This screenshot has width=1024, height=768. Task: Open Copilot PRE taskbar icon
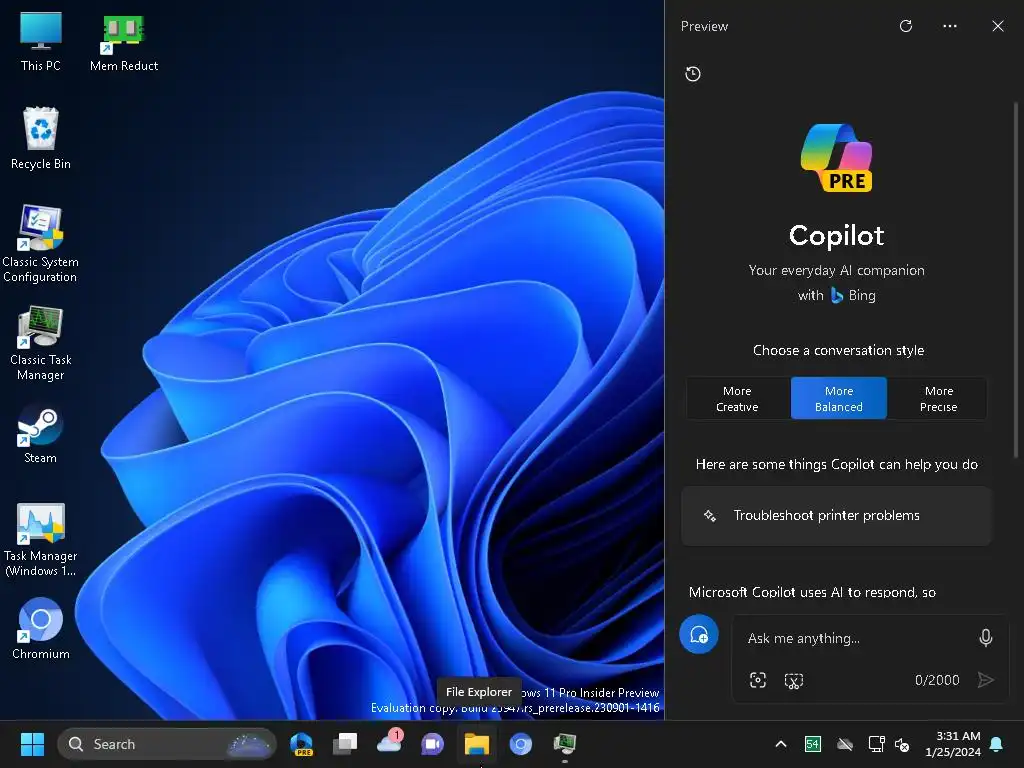pos(302,744)
